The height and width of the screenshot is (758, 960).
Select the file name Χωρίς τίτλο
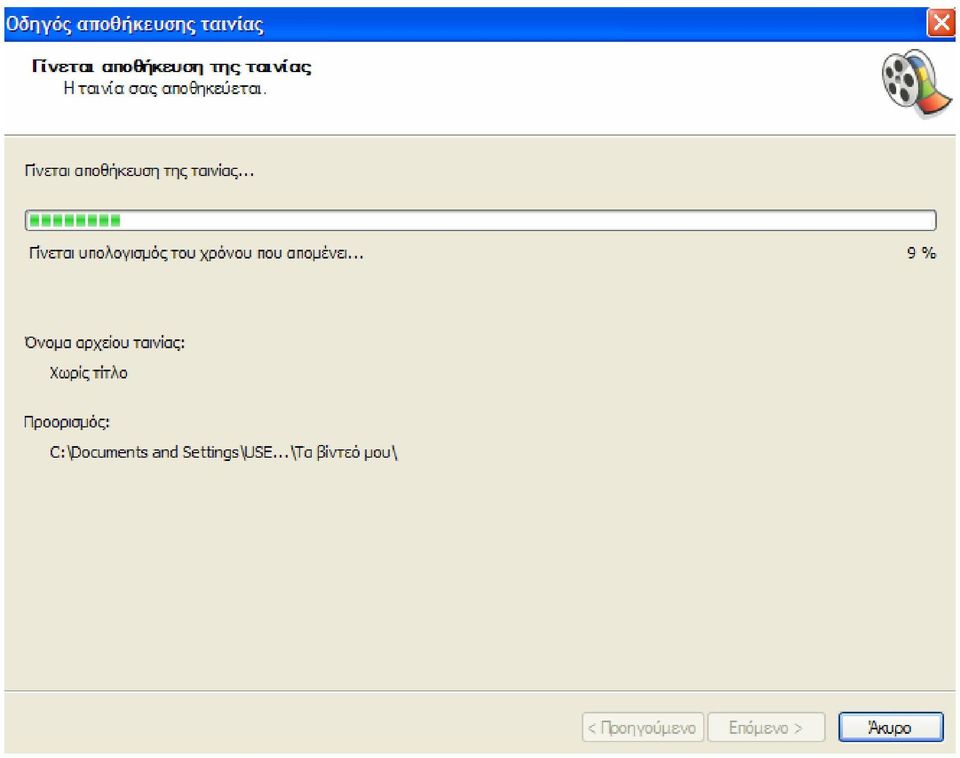(x=88, y=373)
